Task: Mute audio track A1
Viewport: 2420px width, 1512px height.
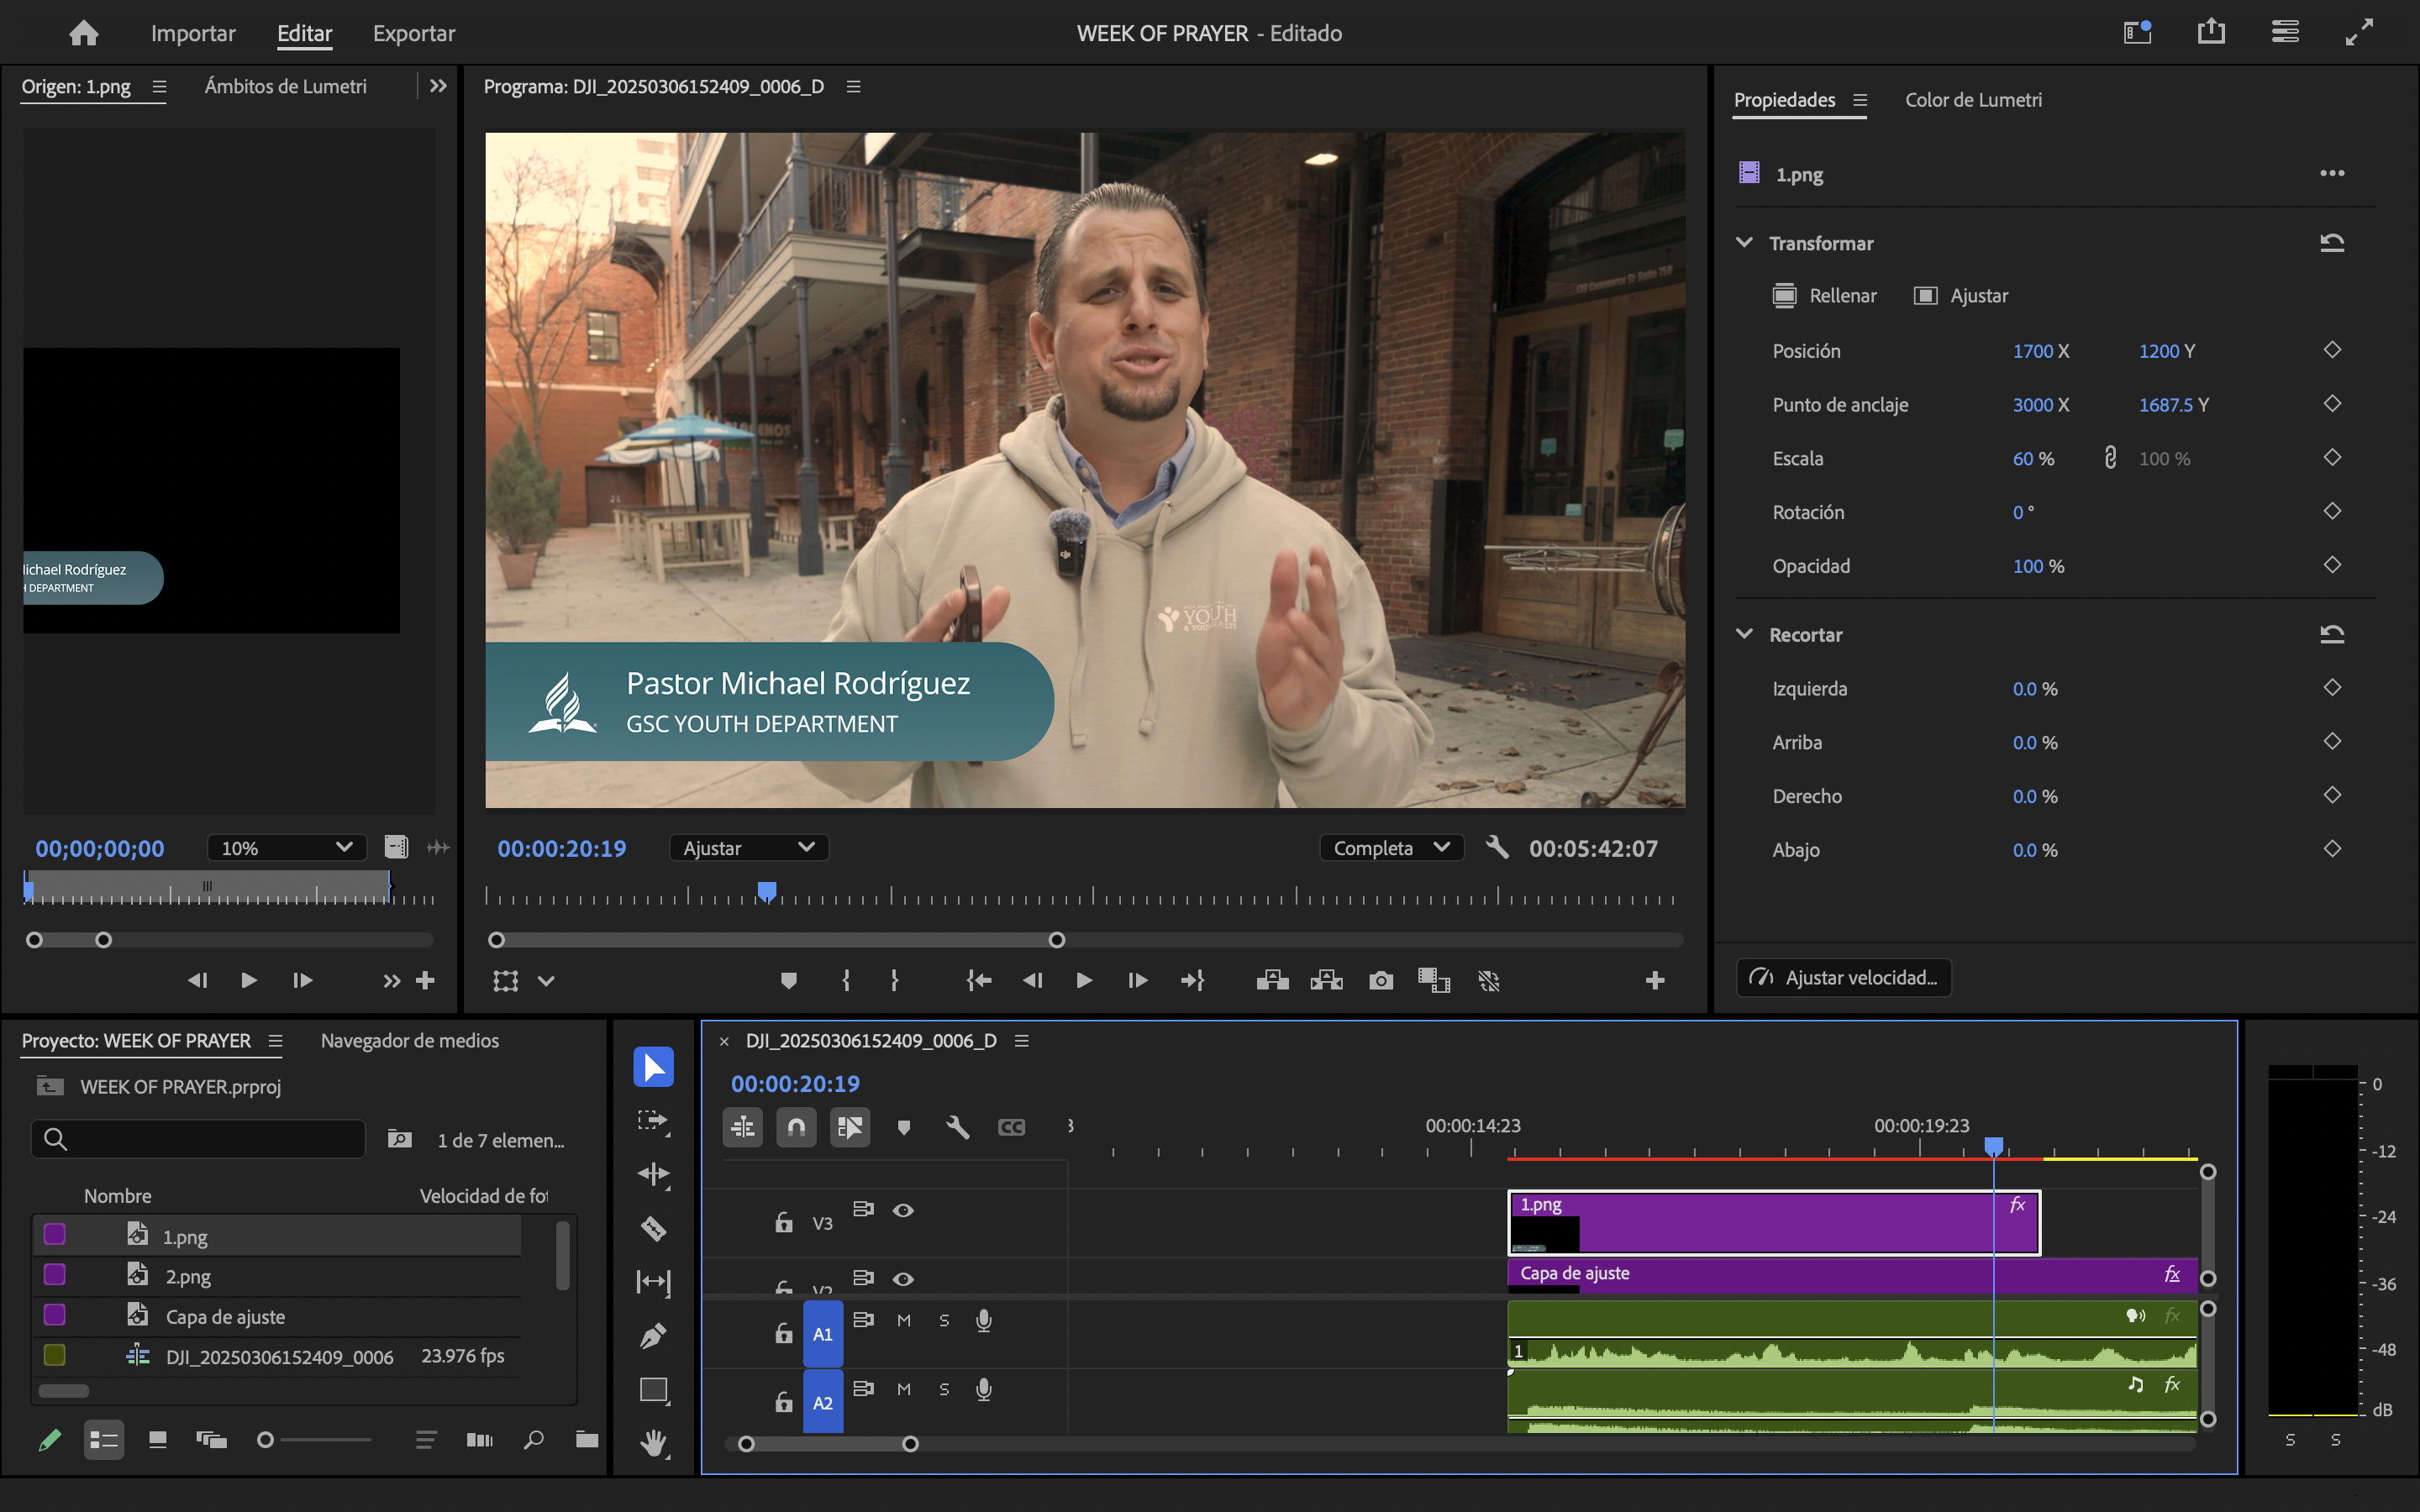Action: coord(903,1320)
